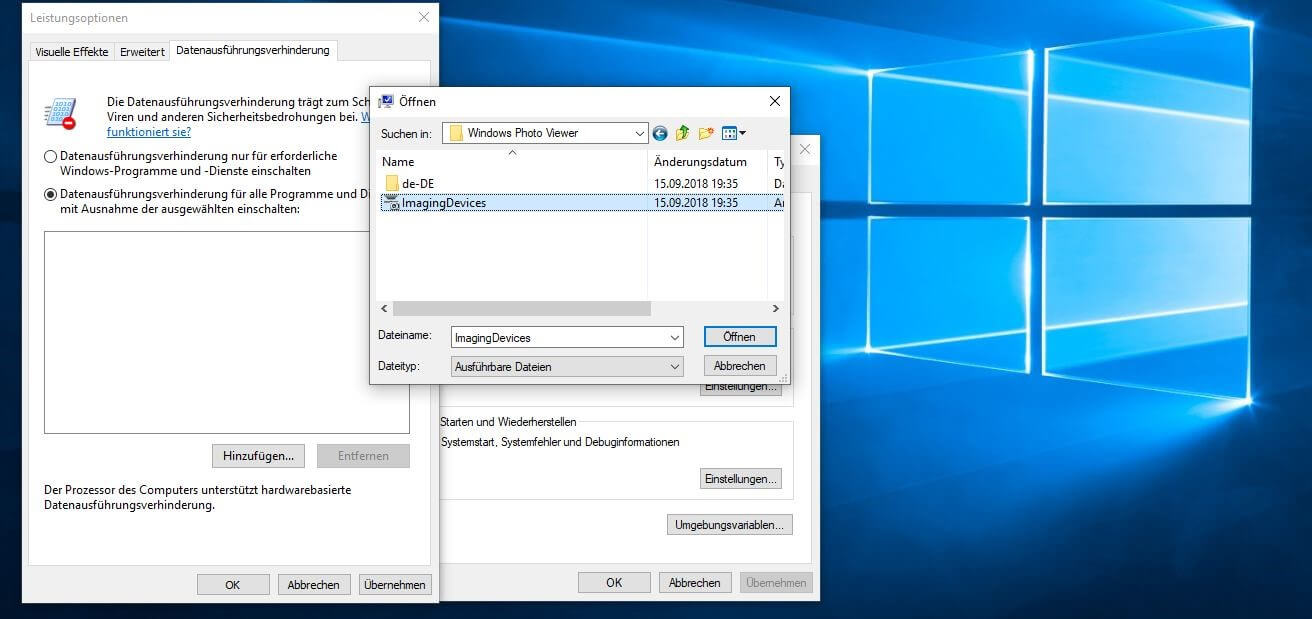This screenshot has height=619, width=1312.
Task: Click the Hinzufügen... button
Action: coord(258,456)
